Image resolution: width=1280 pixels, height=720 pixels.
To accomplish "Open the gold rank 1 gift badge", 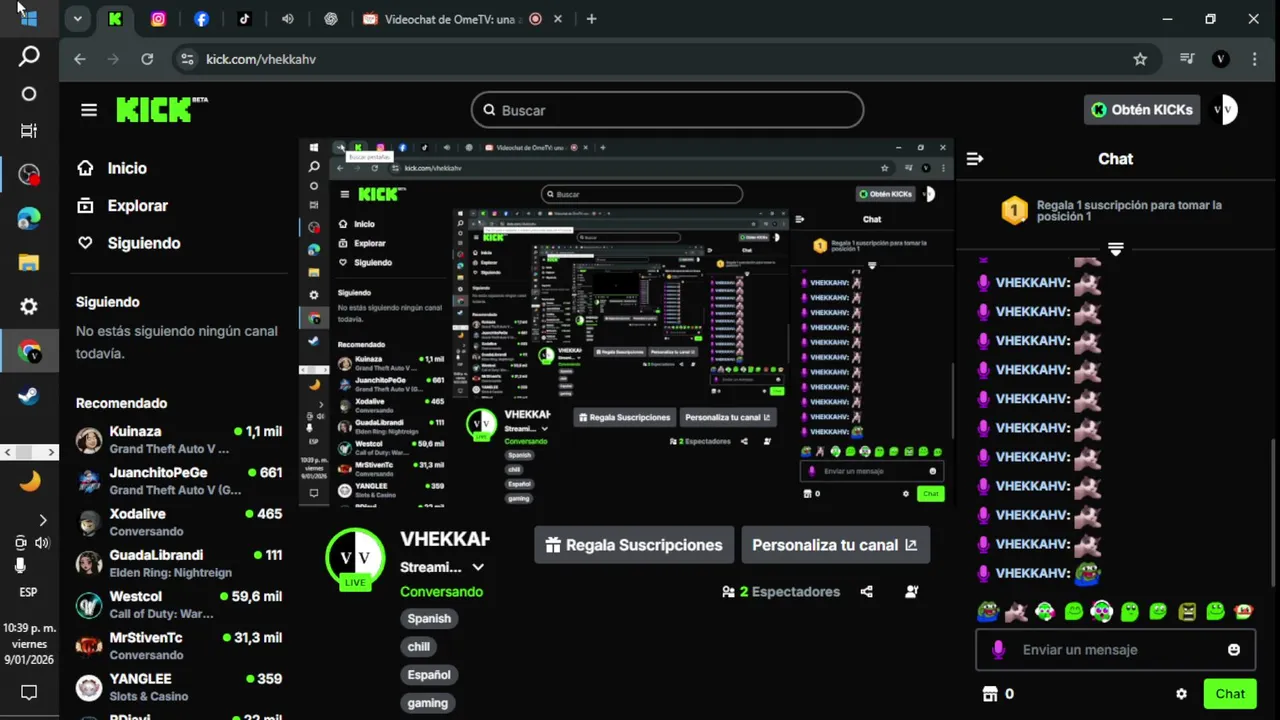I will [1015, 210].
